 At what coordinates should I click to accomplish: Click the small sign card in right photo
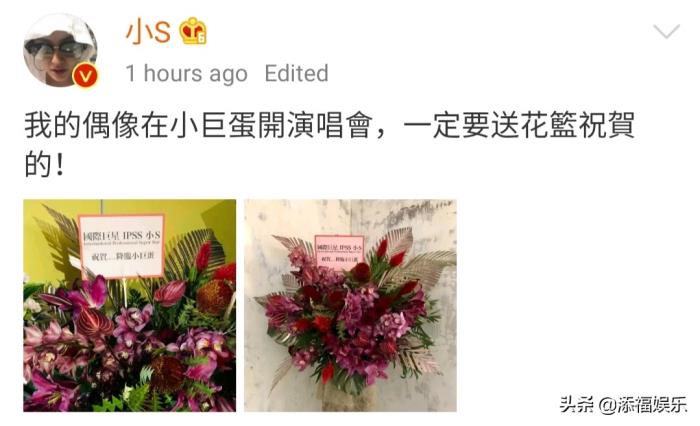tap(339, 252)
